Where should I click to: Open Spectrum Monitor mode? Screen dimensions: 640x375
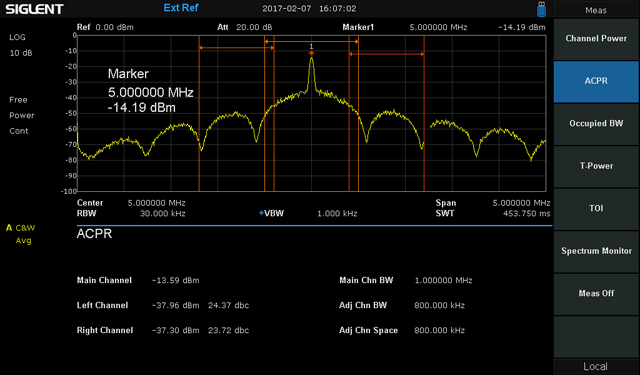pos(596,251)
